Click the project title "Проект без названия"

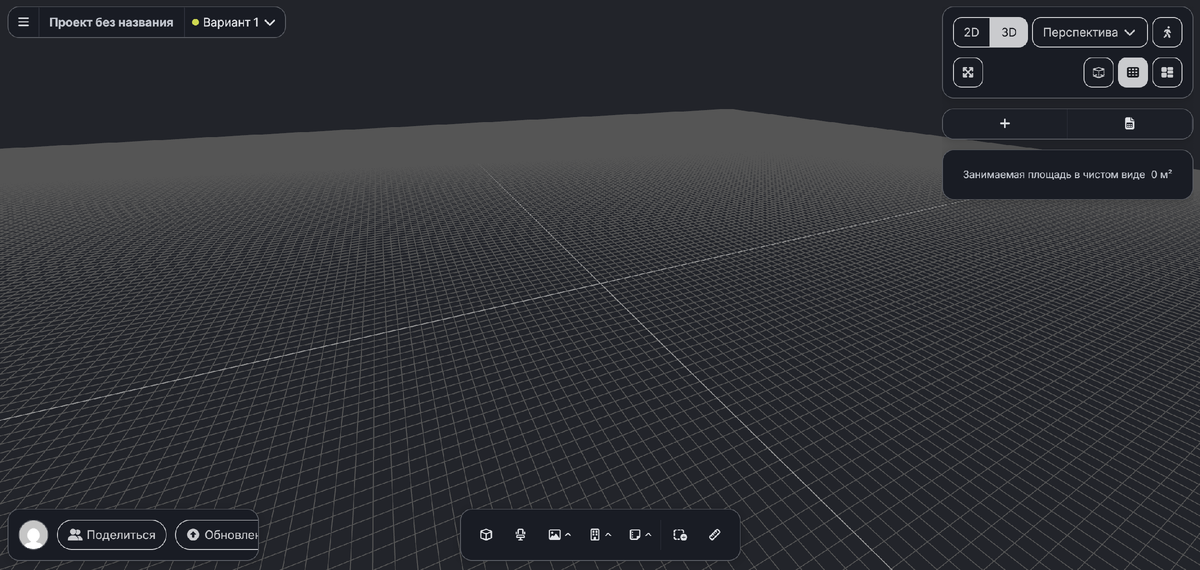[111, 22]
